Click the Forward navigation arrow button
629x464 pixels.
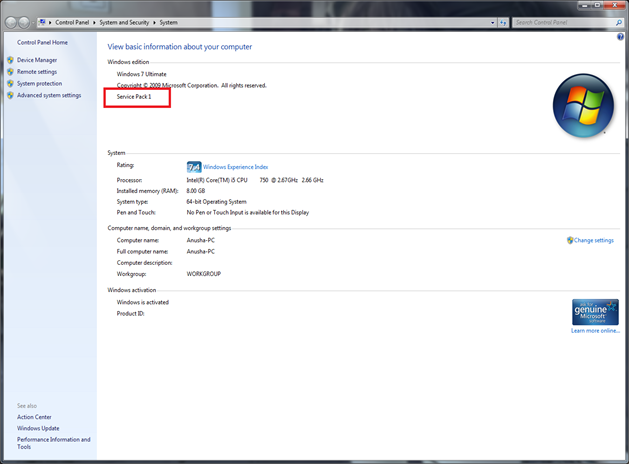(24, 22)
